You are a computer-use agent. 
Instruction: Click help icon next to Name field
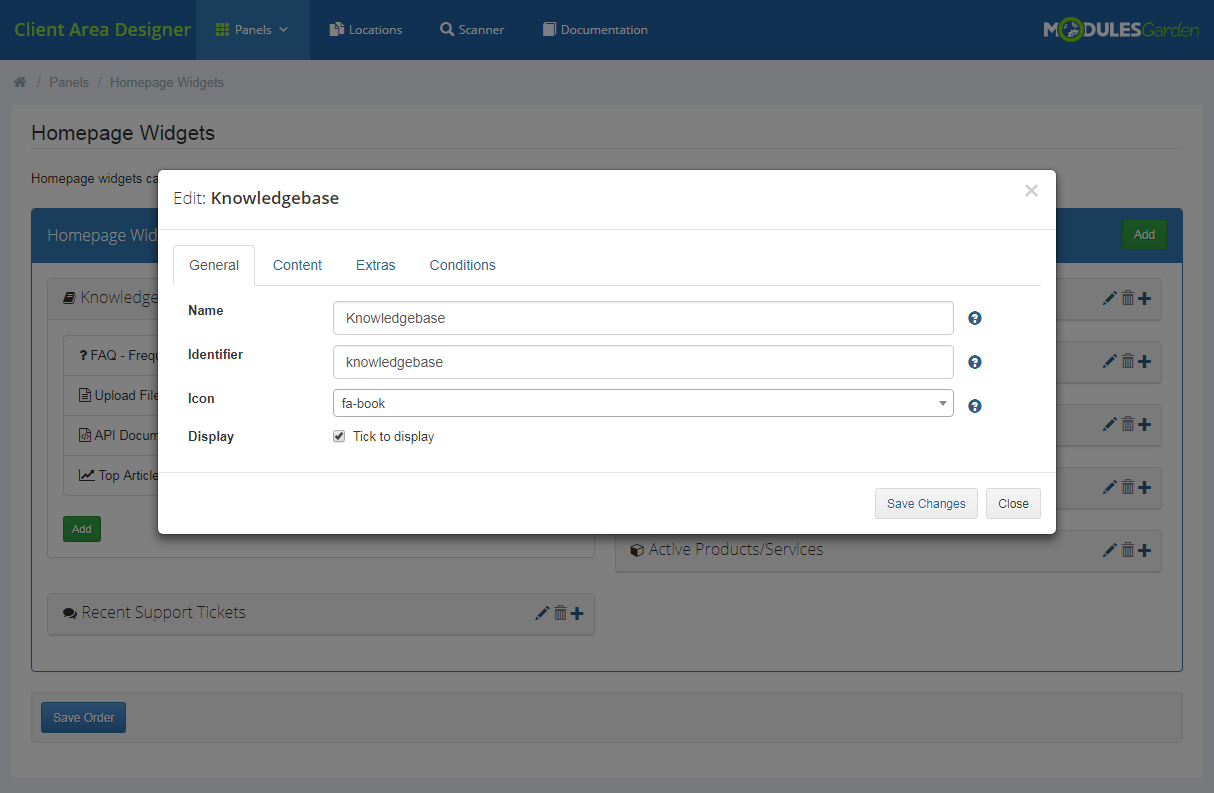pos(975,318)
